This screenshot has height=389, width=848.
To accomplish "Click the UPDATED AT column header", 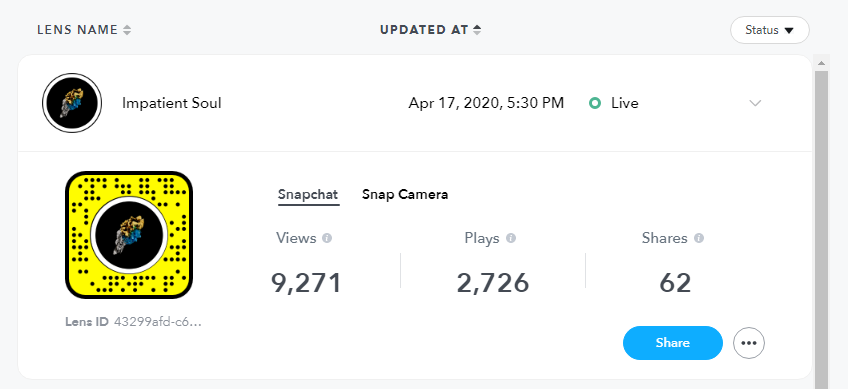I will click(424, 30).
